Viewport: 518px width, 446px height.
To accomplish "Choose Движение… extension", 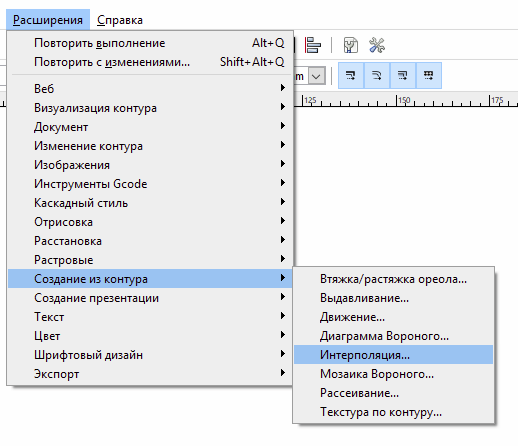I will (x=393, y=317).
